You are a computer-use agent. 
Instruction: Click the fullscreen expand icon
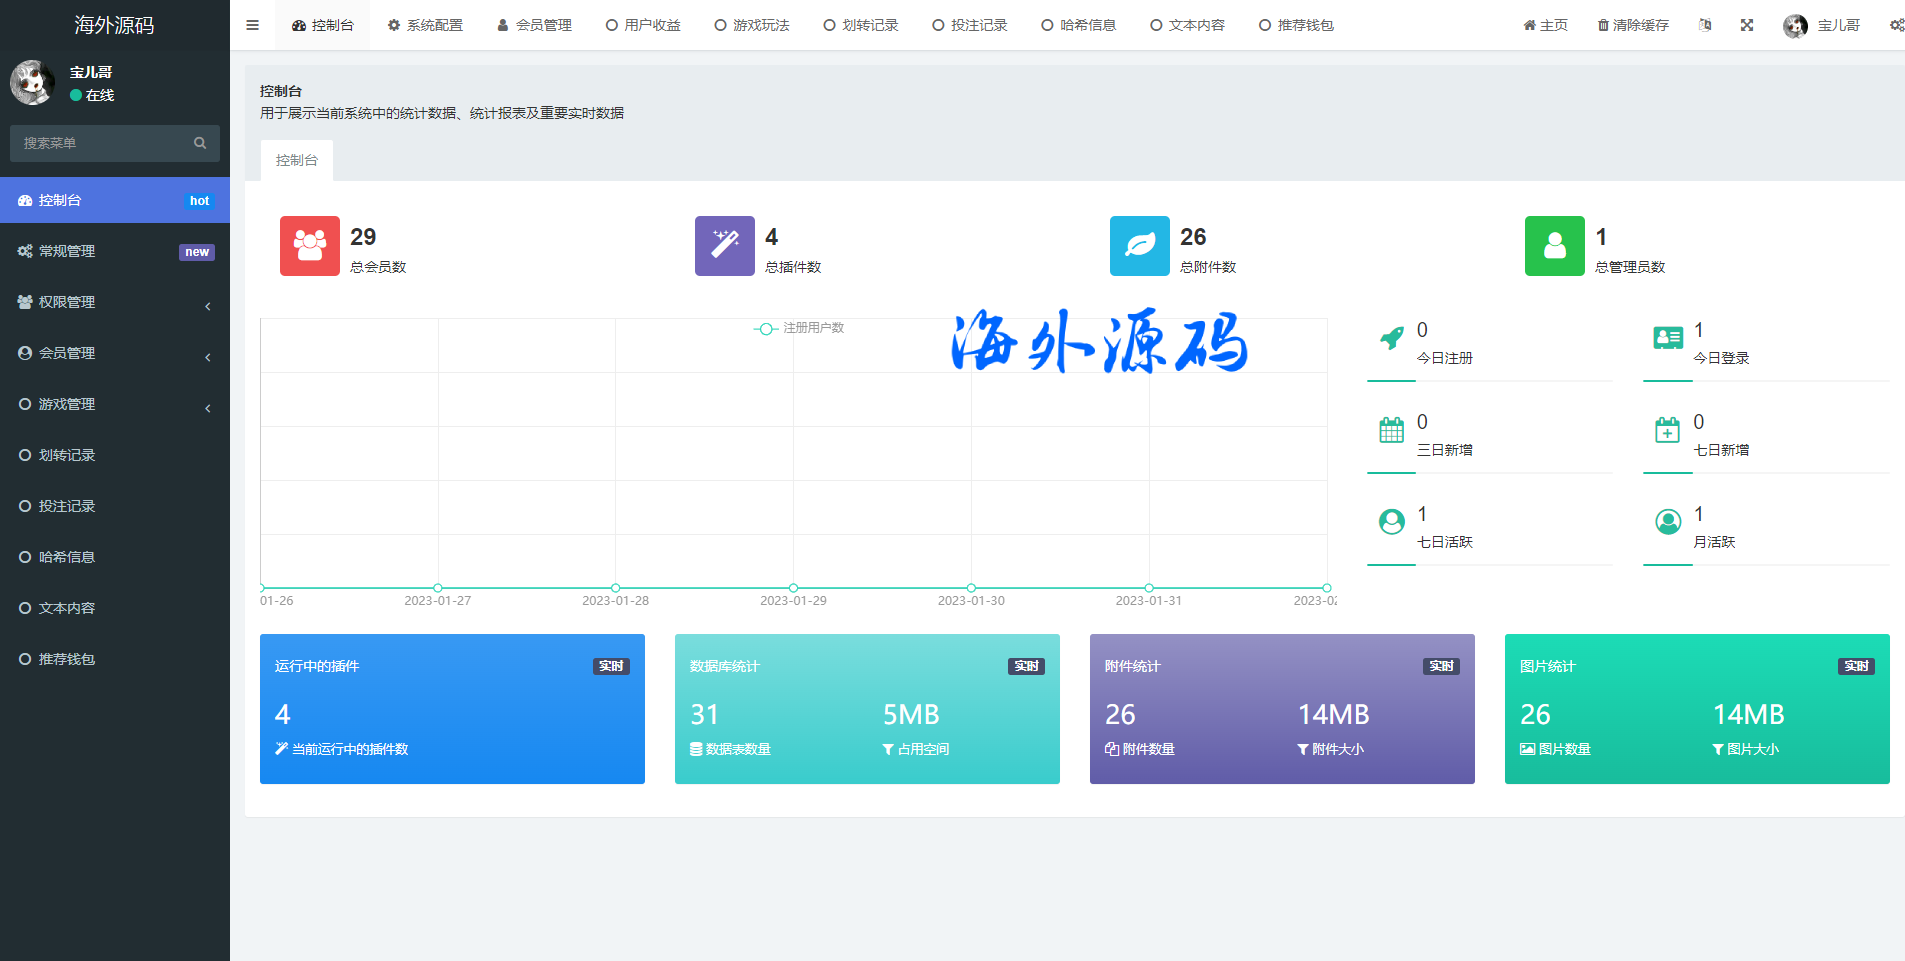pyautogui.click(x=1746, y=25)
